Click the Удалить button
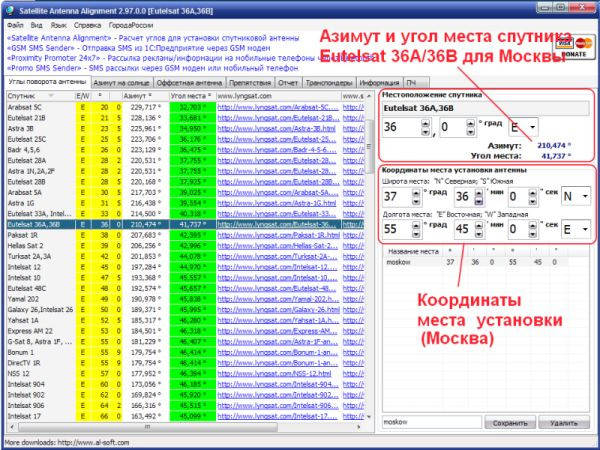Image resolution: width=600 pixels, height=450 pixels. click(x=563, y=424)
